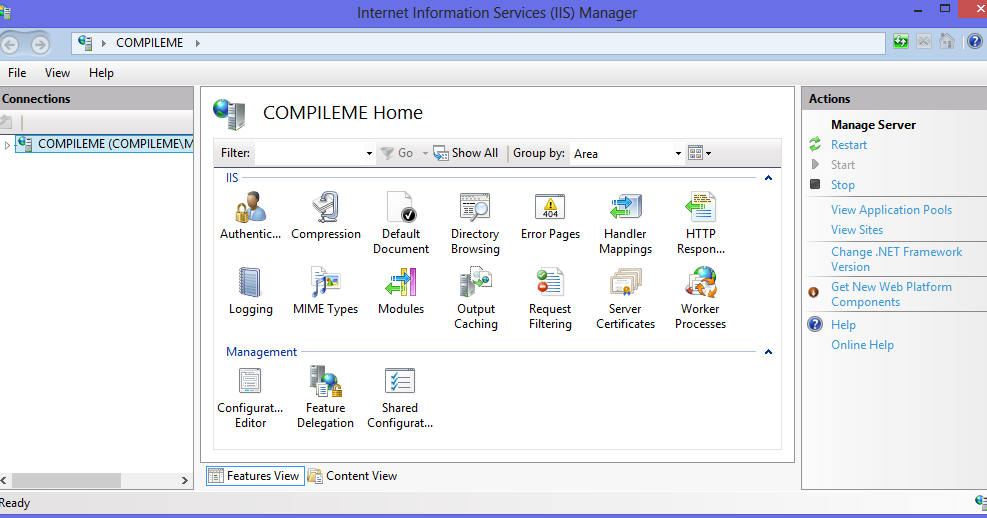Click the Help link in Actions pane

pos(843,325)
